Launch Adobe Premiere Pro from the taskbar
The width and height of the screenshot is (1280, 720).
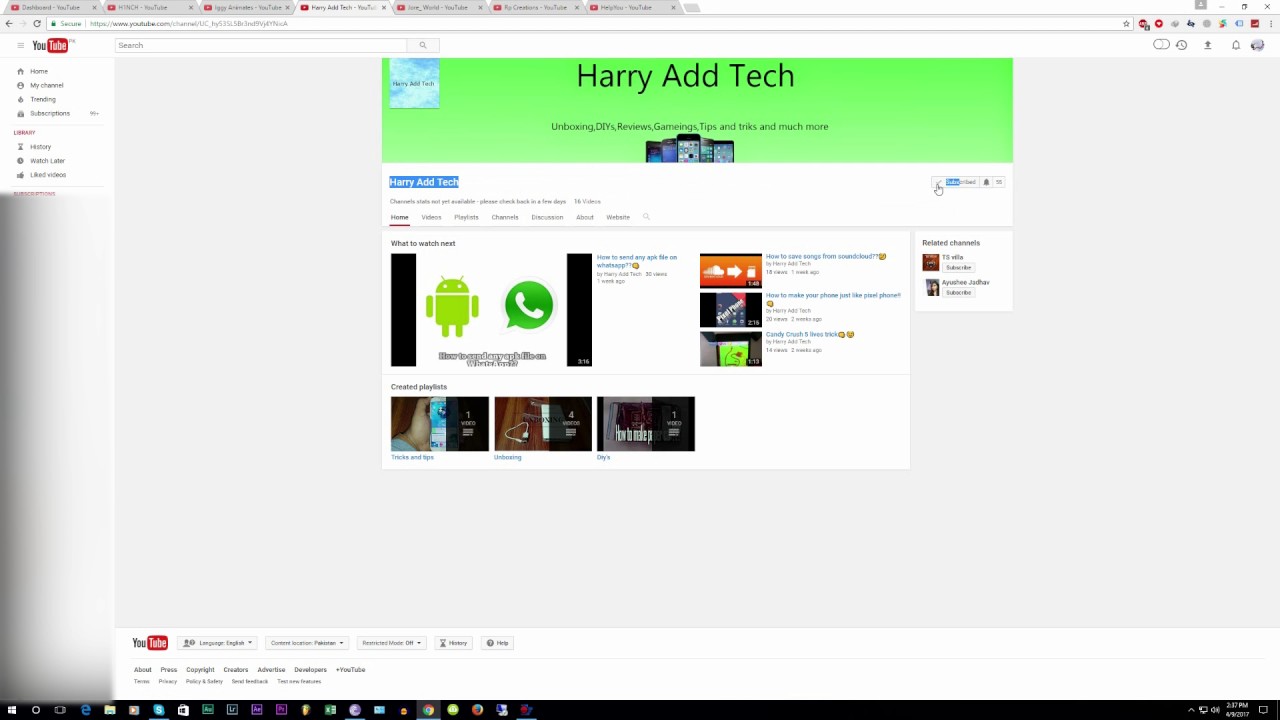[x=281, y=710]
